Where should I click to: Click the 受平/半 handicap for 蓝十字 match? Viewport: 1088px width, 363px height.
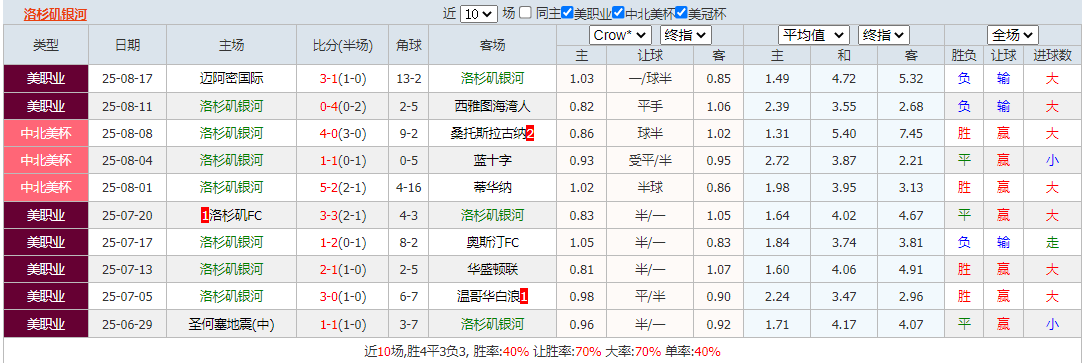coord(650,160)
